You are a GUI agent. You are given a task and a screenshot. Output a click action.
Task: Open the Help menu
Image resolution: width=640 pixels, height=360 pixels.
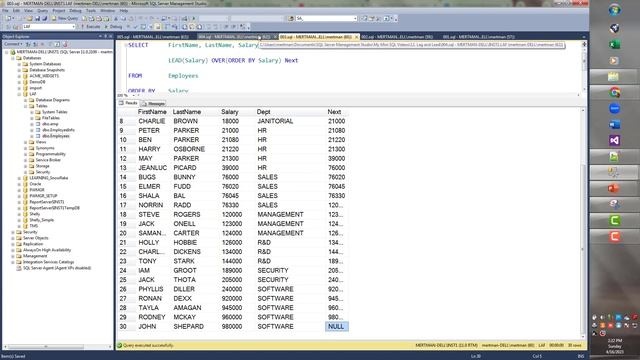124,11
